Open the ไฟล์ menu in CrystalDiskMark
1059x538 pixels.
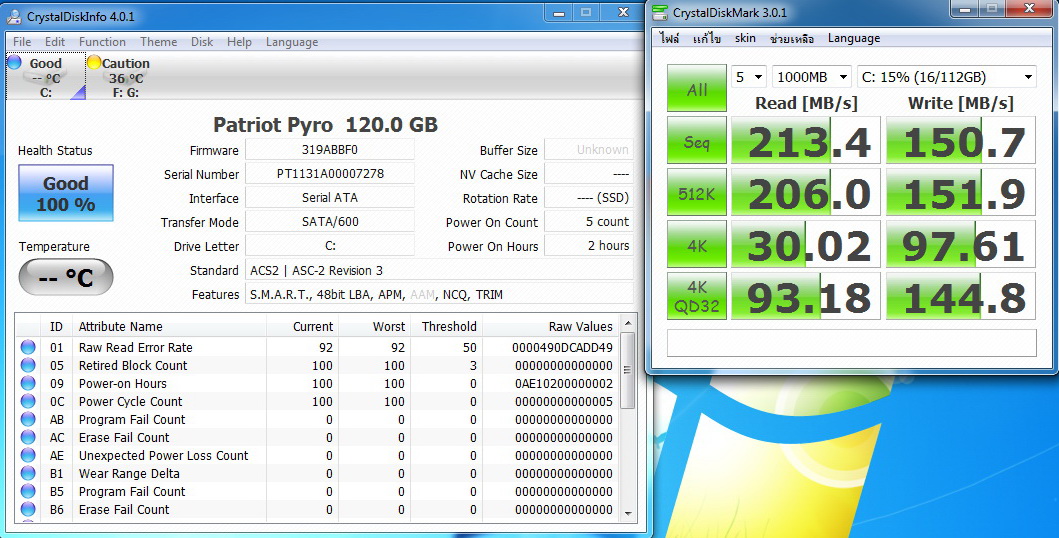coord(669,38)
